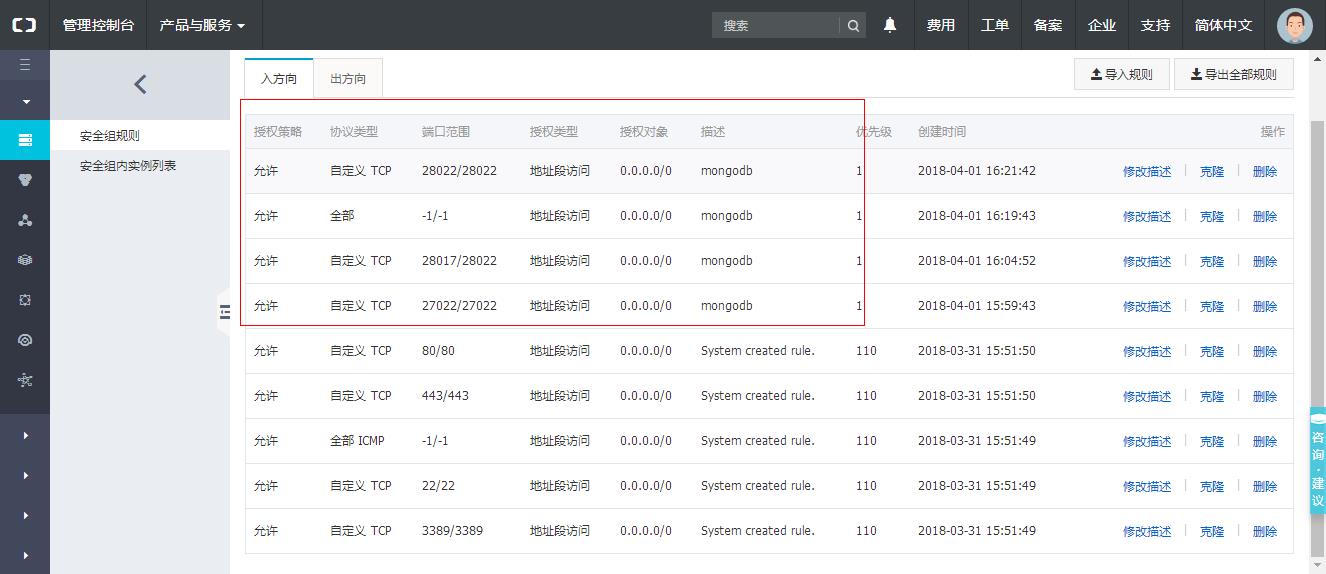The height and width of the screenshot is (574, 1326).
Task: Click the 27022/27022 port range cell
Action: (x=459, y=306)
